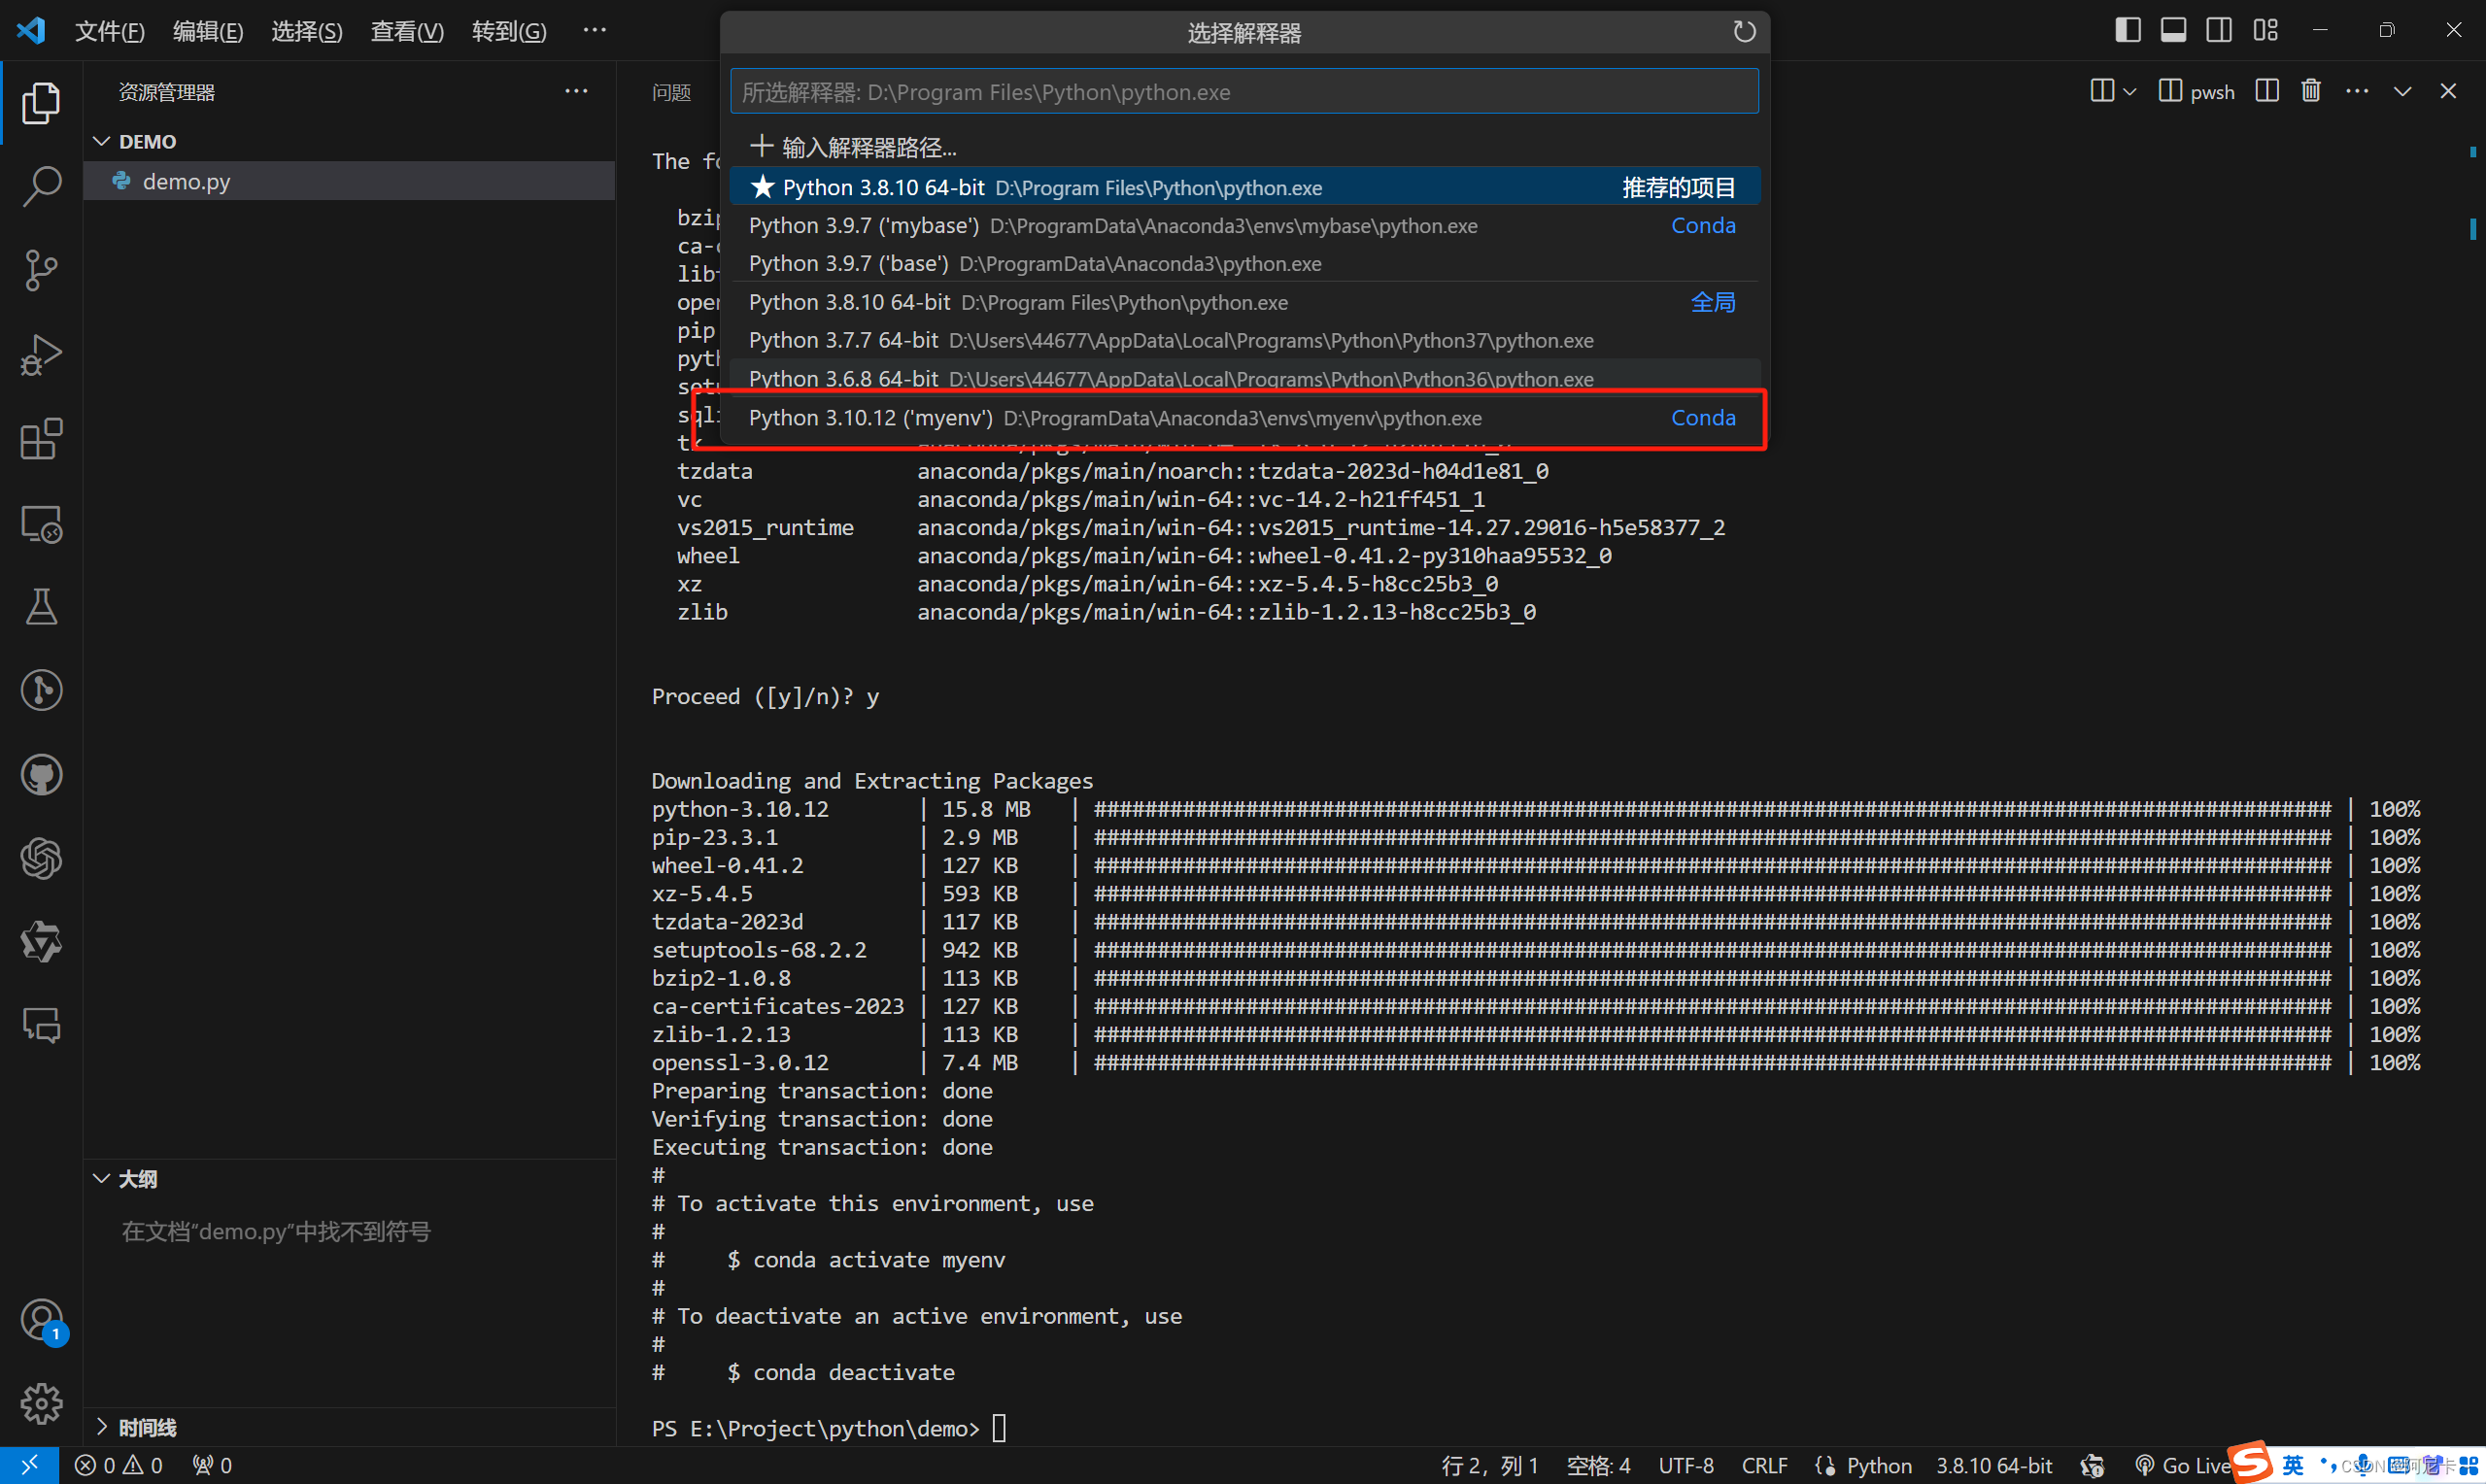The width and height of the screenshot is (2486, 1484).
Task: Open the GitHub view icon
Action: pyautogui.click(x=41, y=775)
